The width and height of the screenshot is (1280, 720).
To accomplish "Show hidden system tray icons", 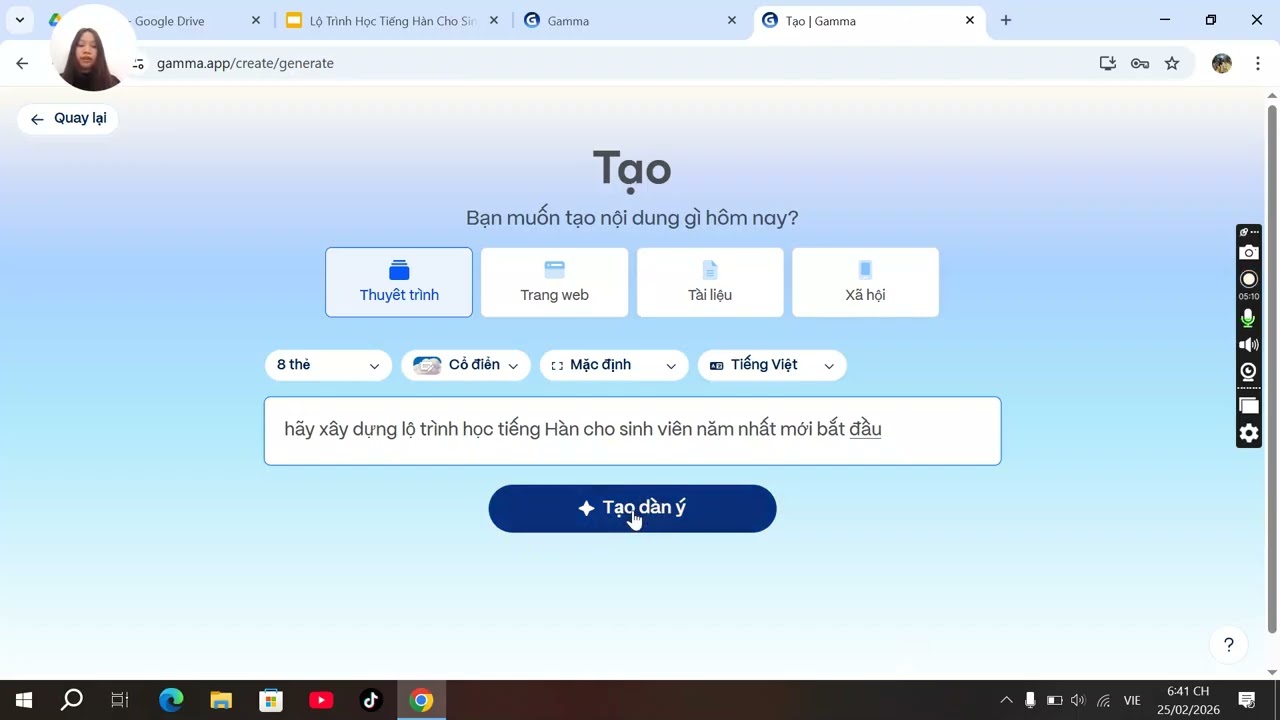I will pyautogui.click(x=1006, y=700).
